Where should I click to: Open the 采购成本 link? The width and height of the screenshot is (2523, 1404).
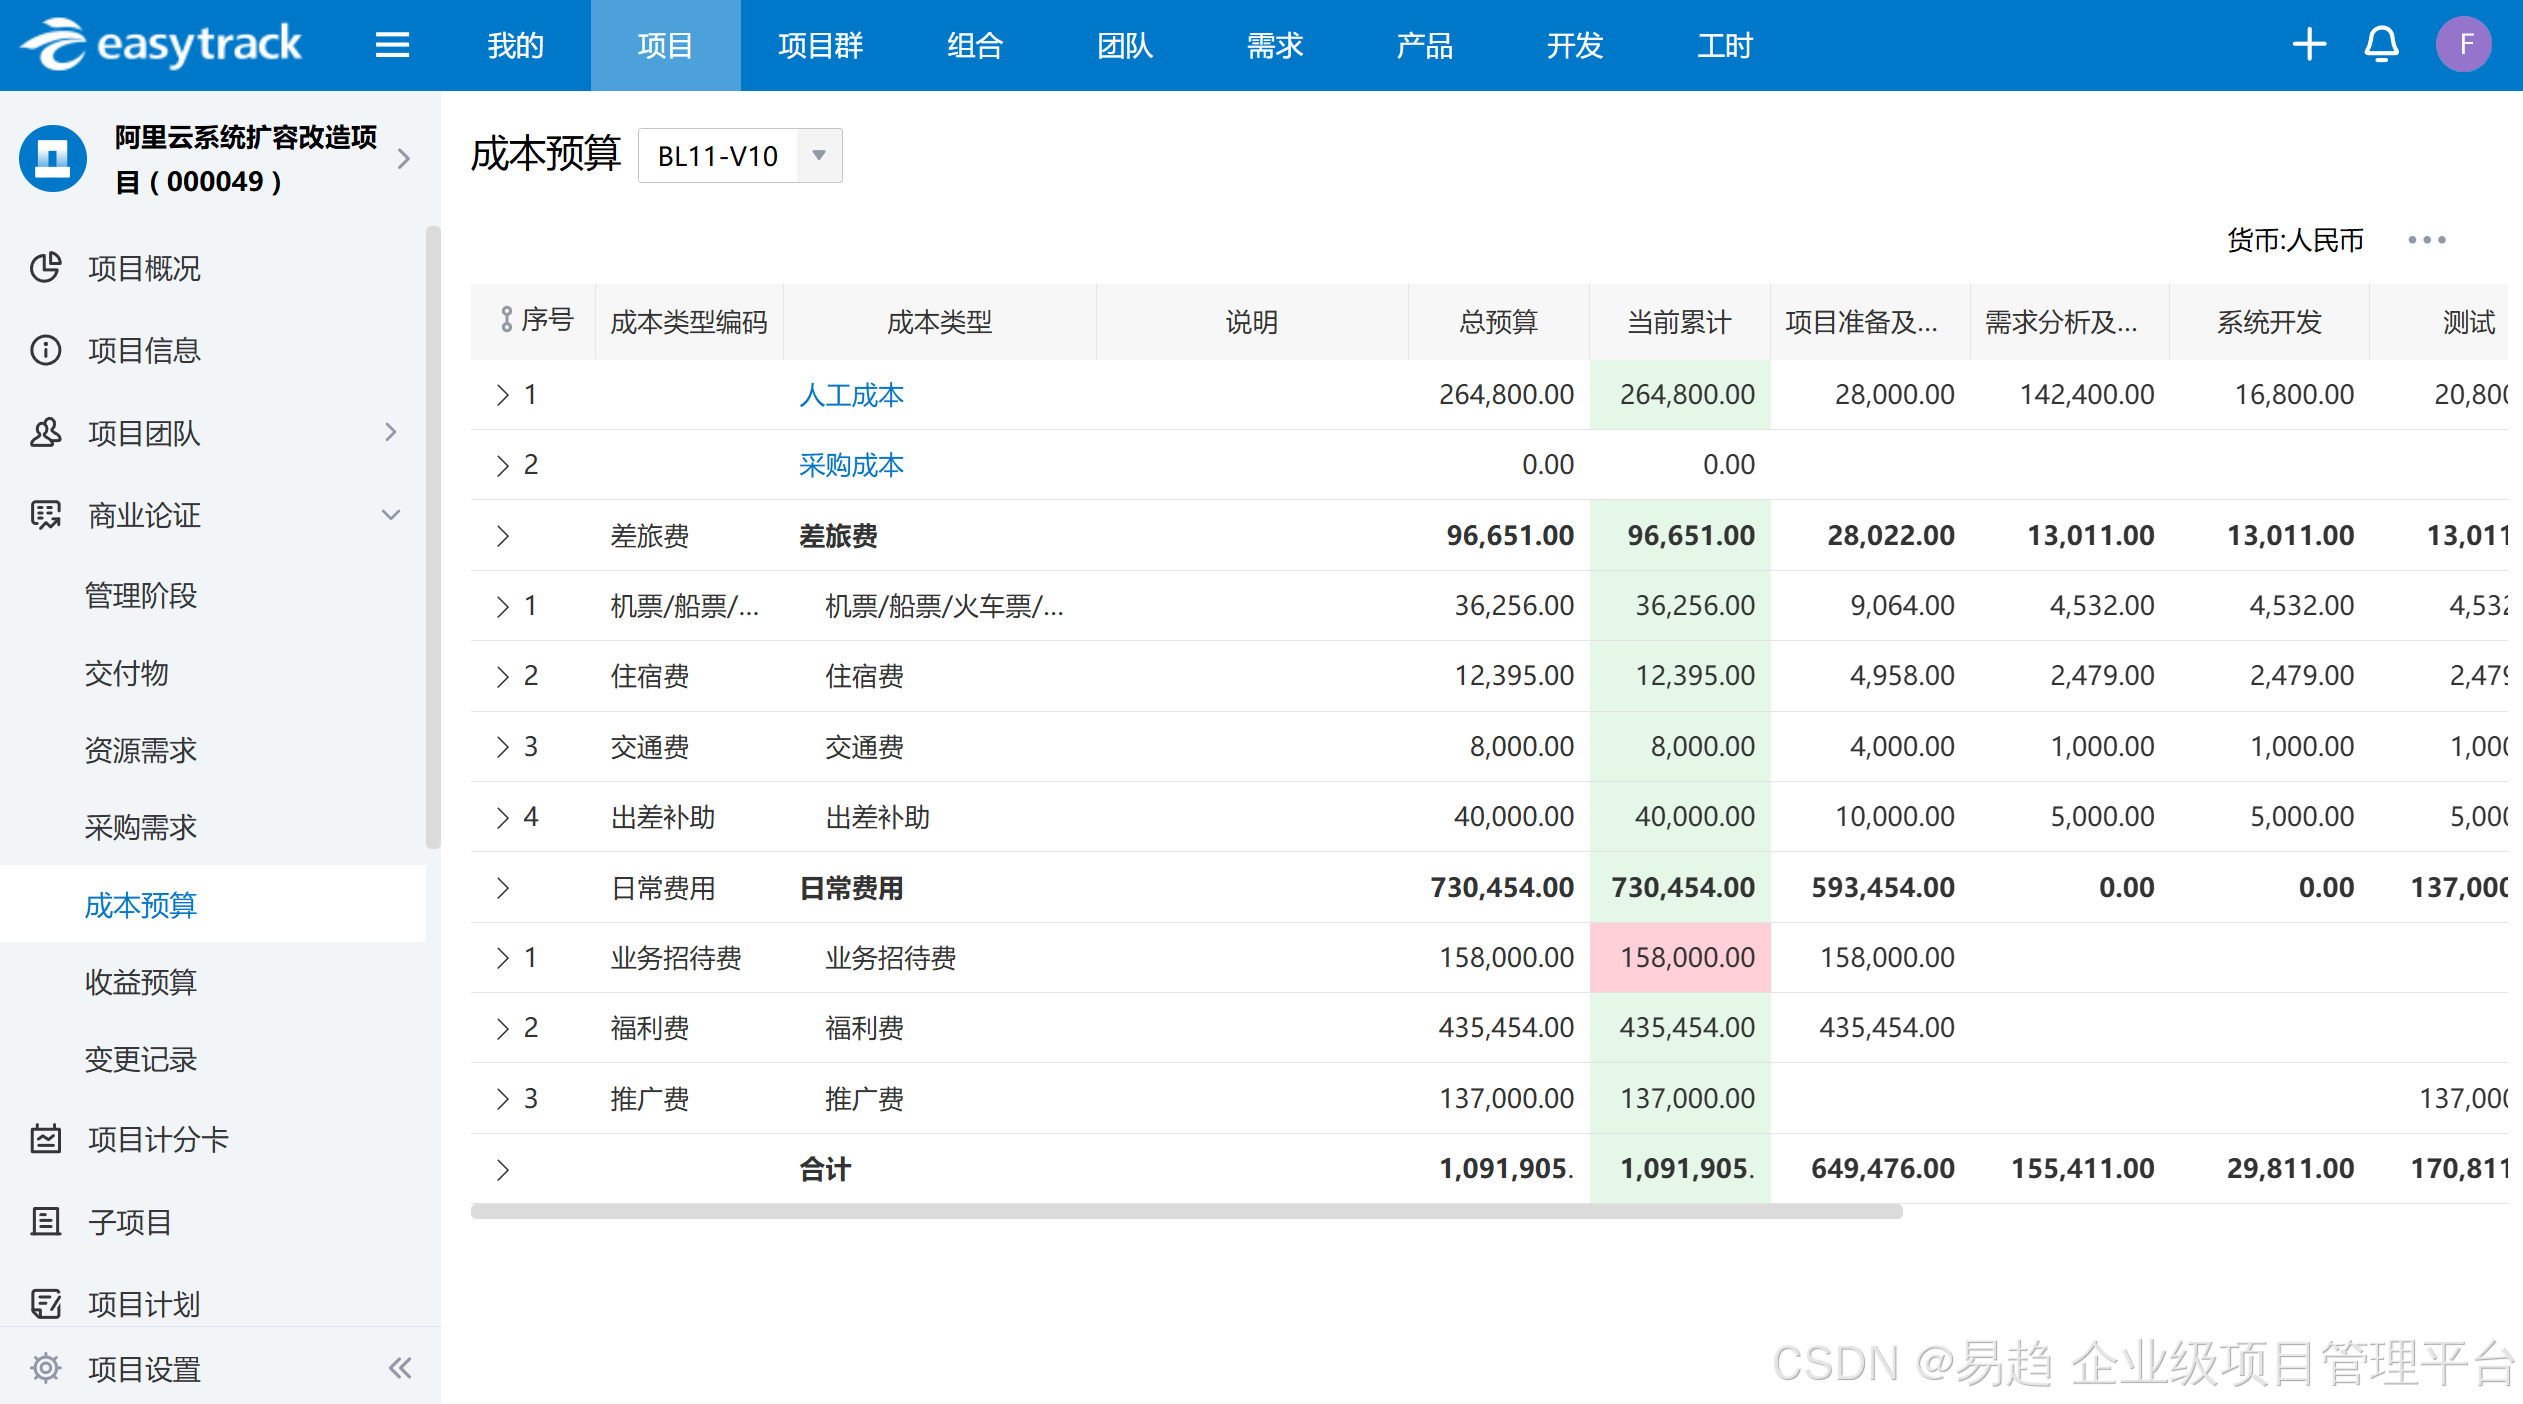pyautogui.click(x=851, y=465)
